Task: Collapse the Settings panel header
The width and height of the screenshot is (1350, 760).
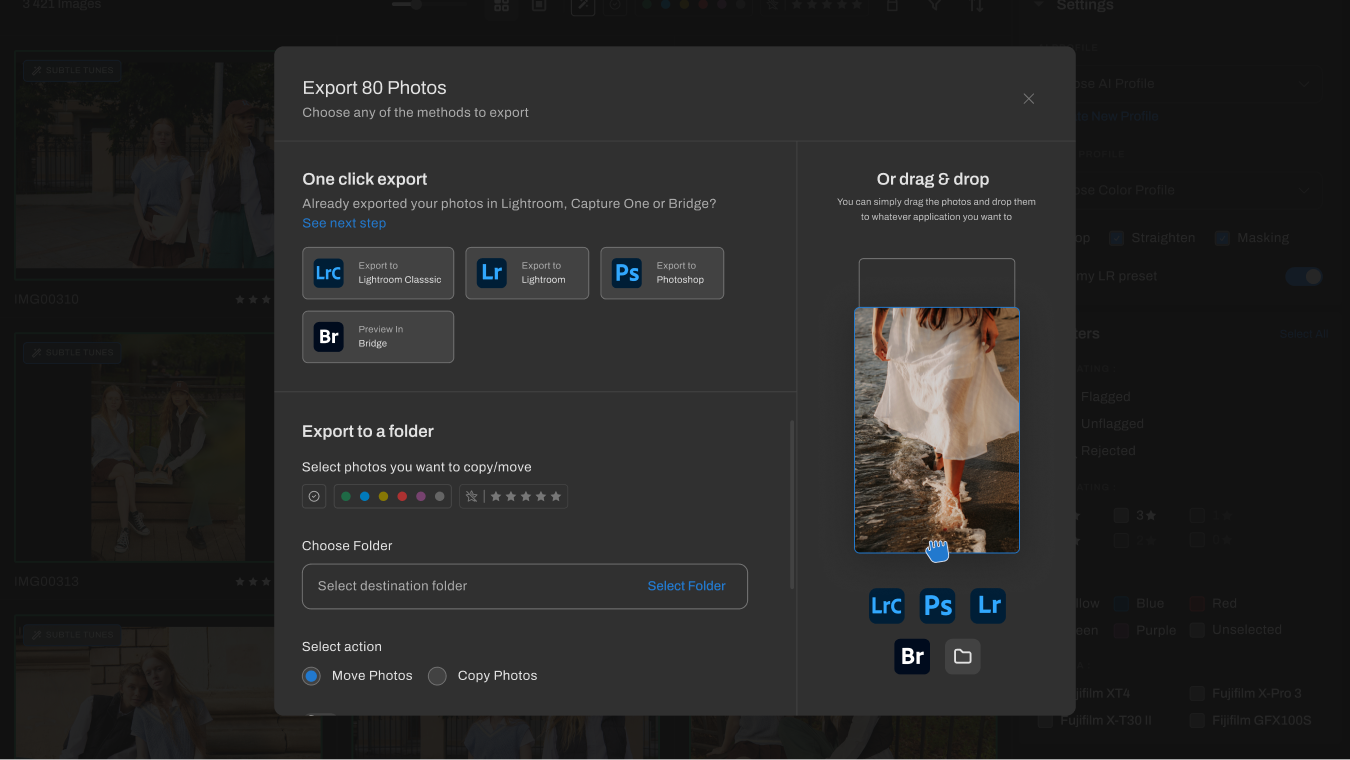Action: coord(1085,6)
